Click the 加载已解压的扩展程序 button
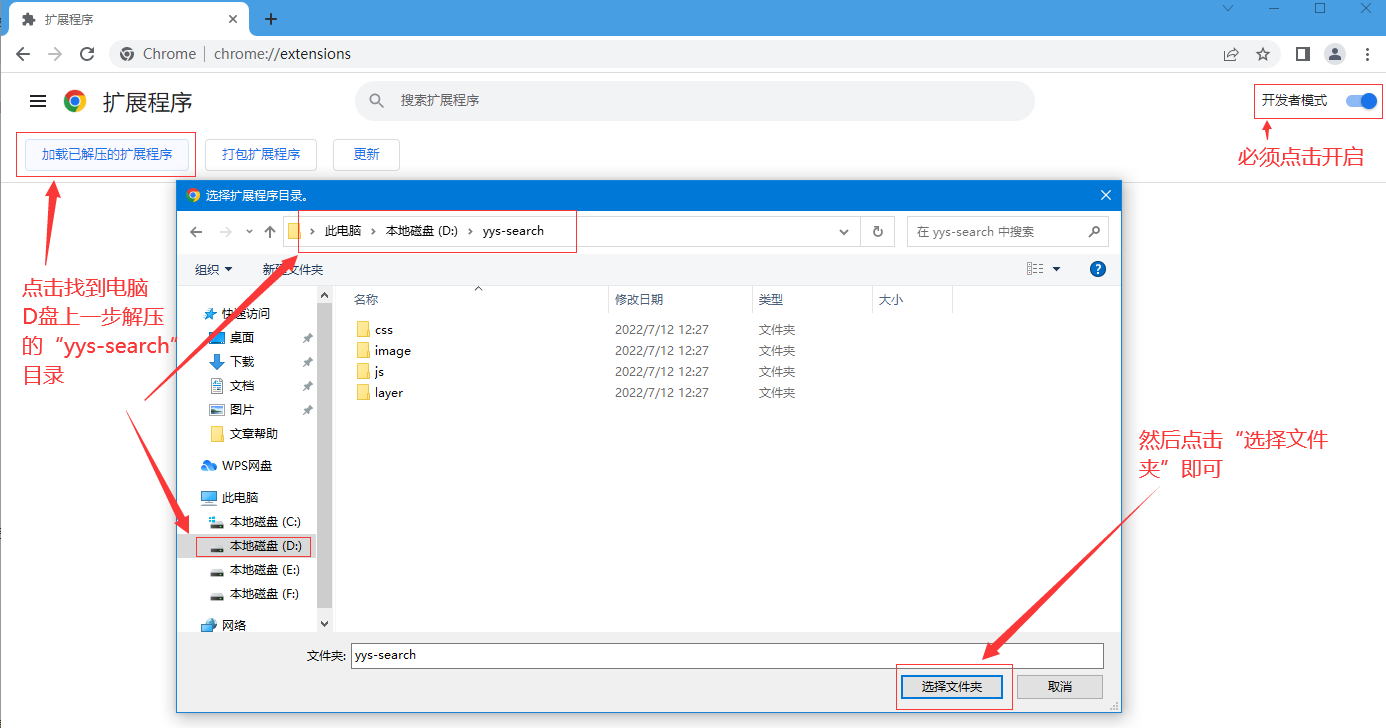This screenshot has width=1386, height=728. pyautogui.click(x=106, y=155)
